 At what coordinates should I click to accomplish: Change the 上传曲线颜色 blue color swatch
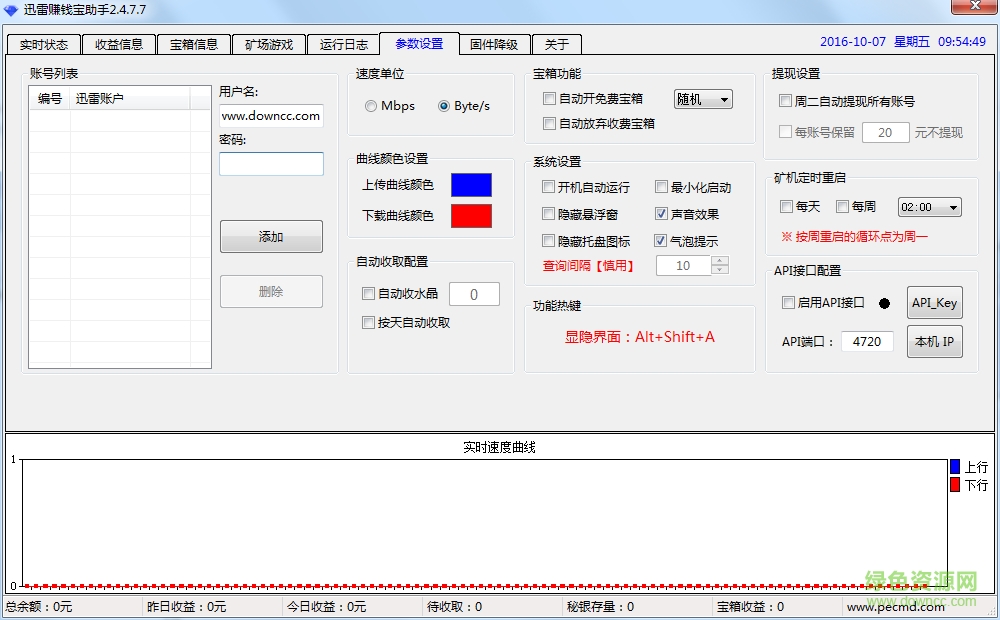(x=471, y=185)
